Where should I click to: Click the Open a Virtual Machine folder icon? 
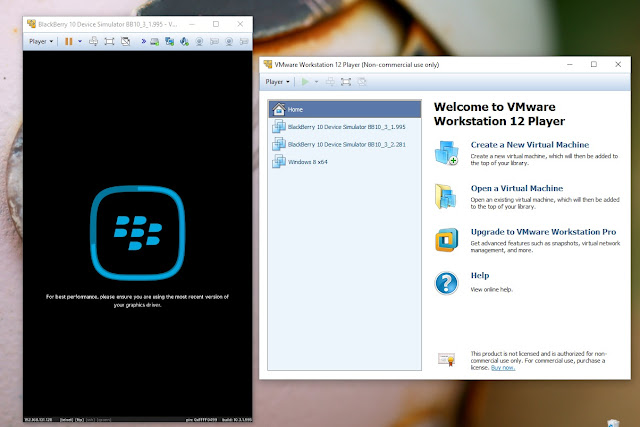click(x=446, y=196)
